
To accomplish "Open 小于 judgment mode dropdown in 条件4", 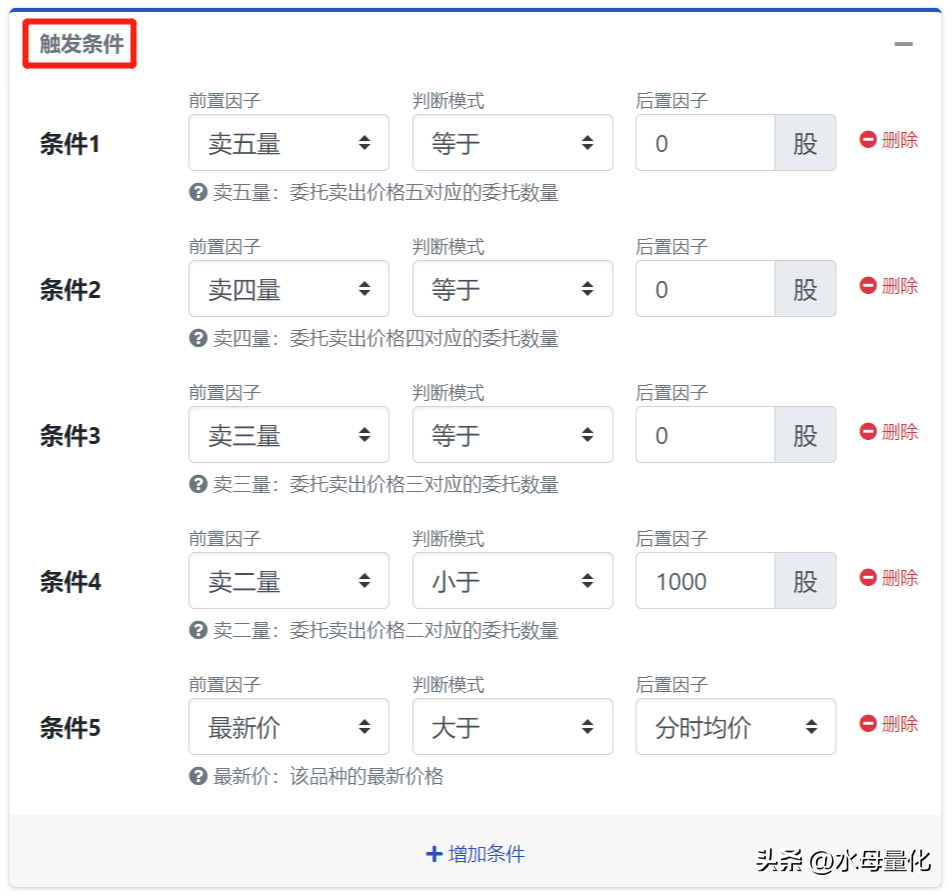I will [512, 581].
